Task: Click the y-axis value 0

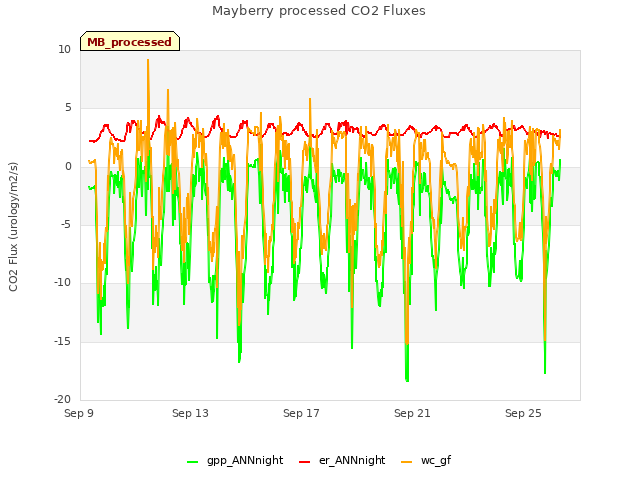Action: (x=68, y=167)
